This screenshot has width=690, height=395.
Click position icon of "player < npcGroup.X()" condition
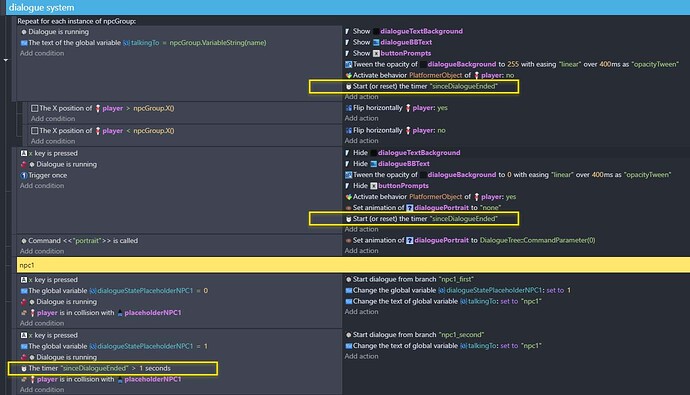(34, 131)
